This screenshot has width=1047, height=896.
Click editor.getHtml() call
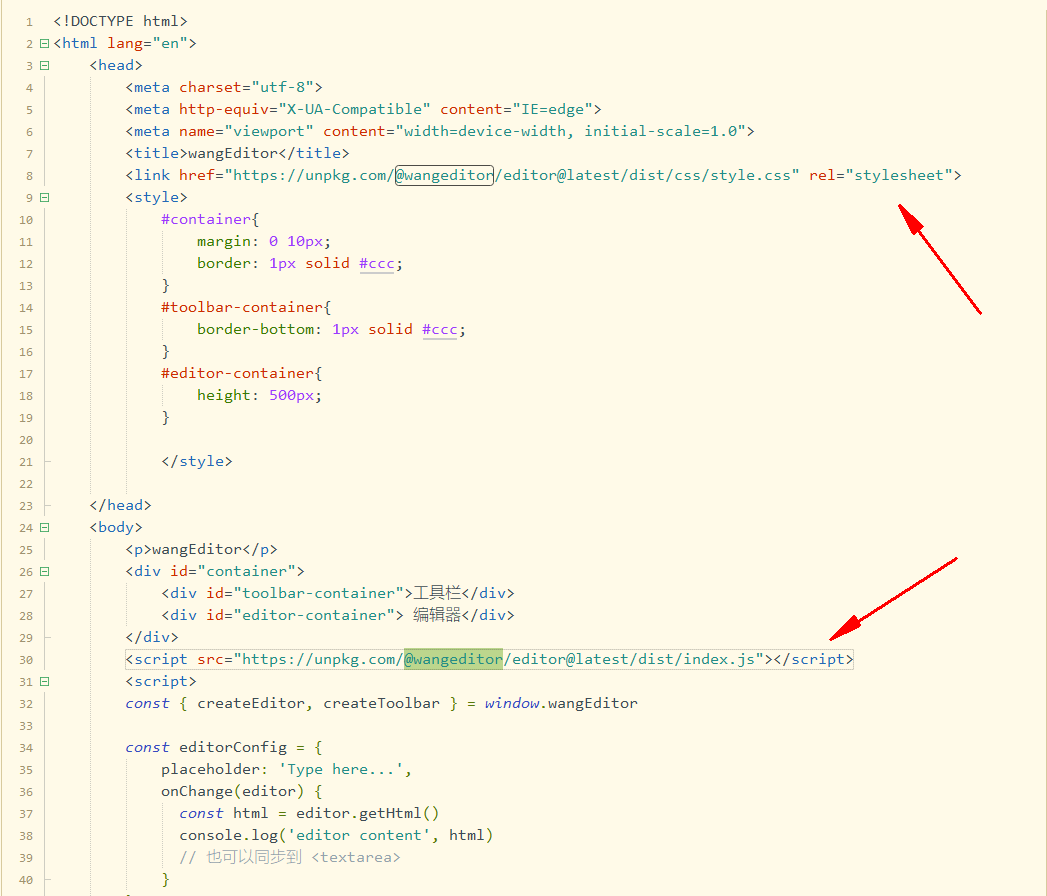[368, 814]
